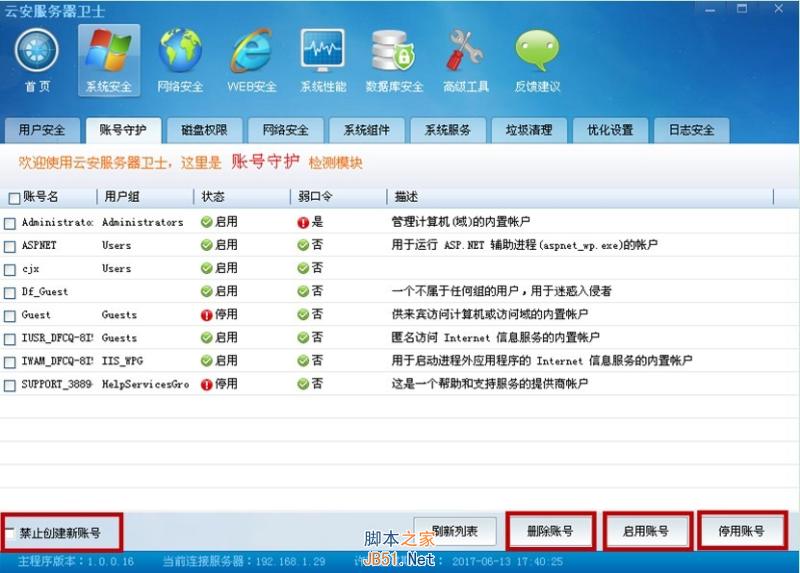Open the WEB安全 browser icon
The image size is (800, 573).
251,53
